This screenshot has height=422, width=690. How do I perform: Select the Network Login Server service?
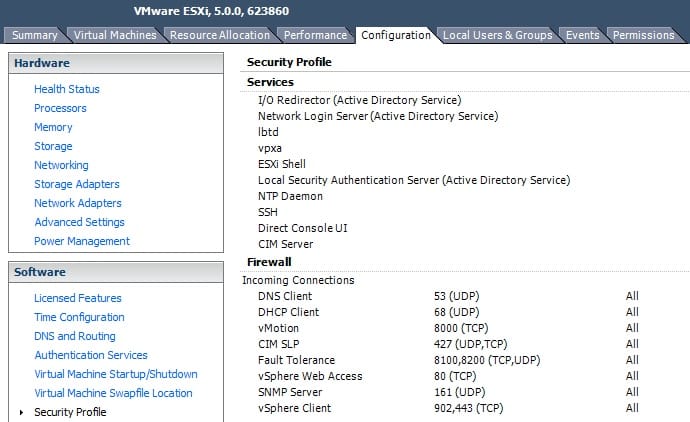pos(378,116)
